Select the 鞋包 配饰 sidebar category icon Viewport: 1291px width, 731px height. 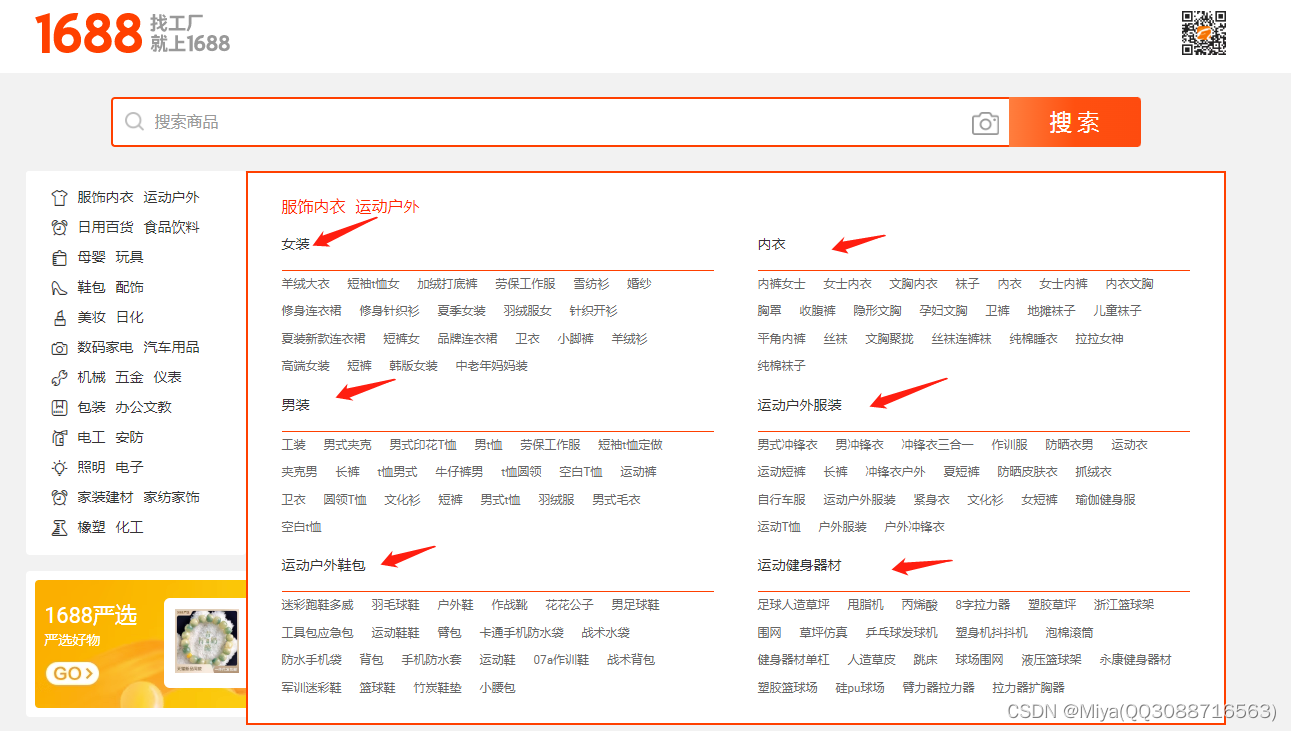(58, 287)
